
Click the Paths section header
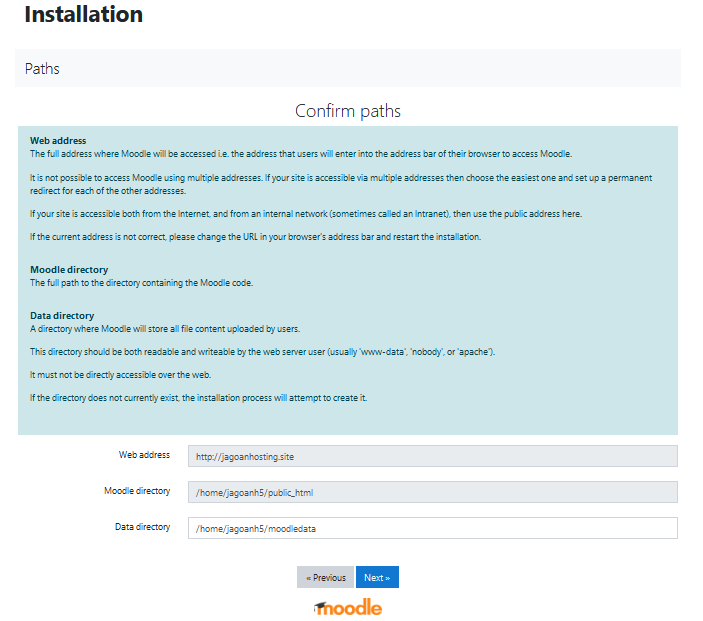42,69
